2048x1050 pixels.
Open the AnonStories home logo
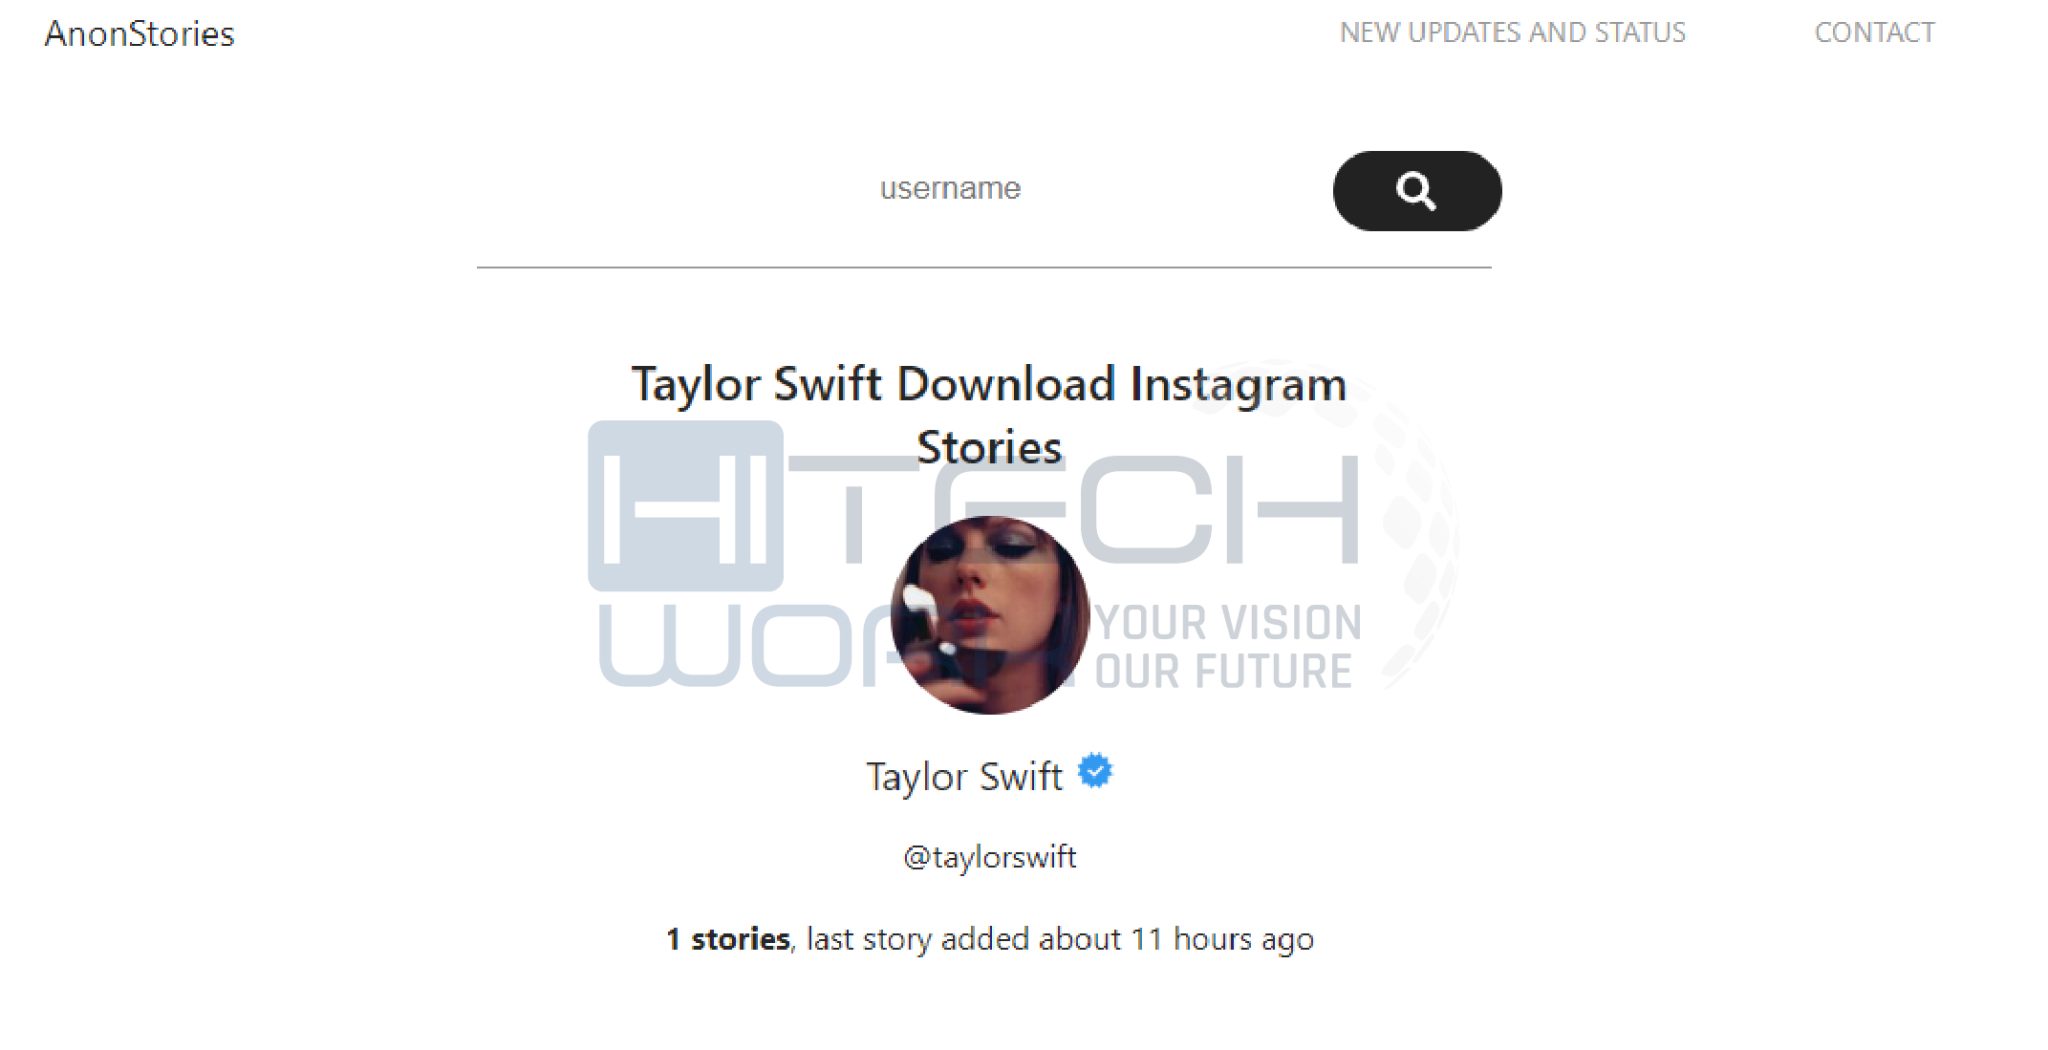pos(139,33)
